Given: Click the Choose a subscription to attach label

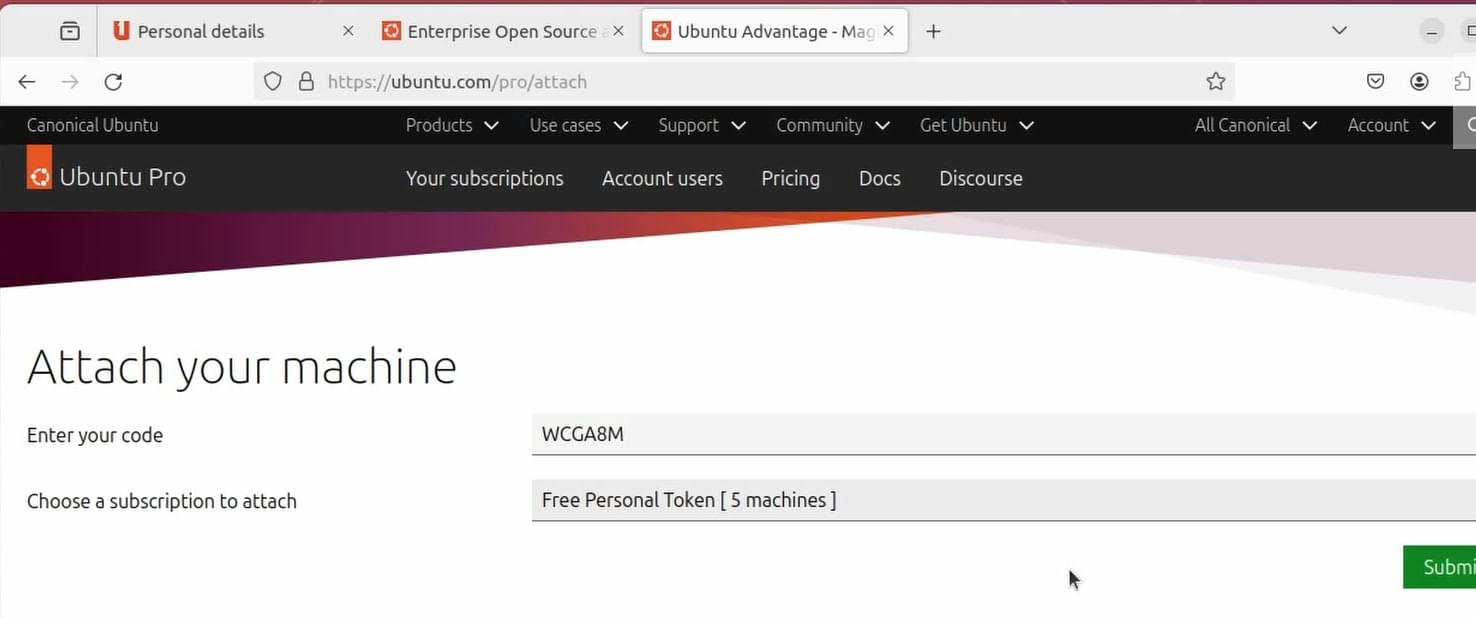Looking at the screenshot, I should (162, 501).
